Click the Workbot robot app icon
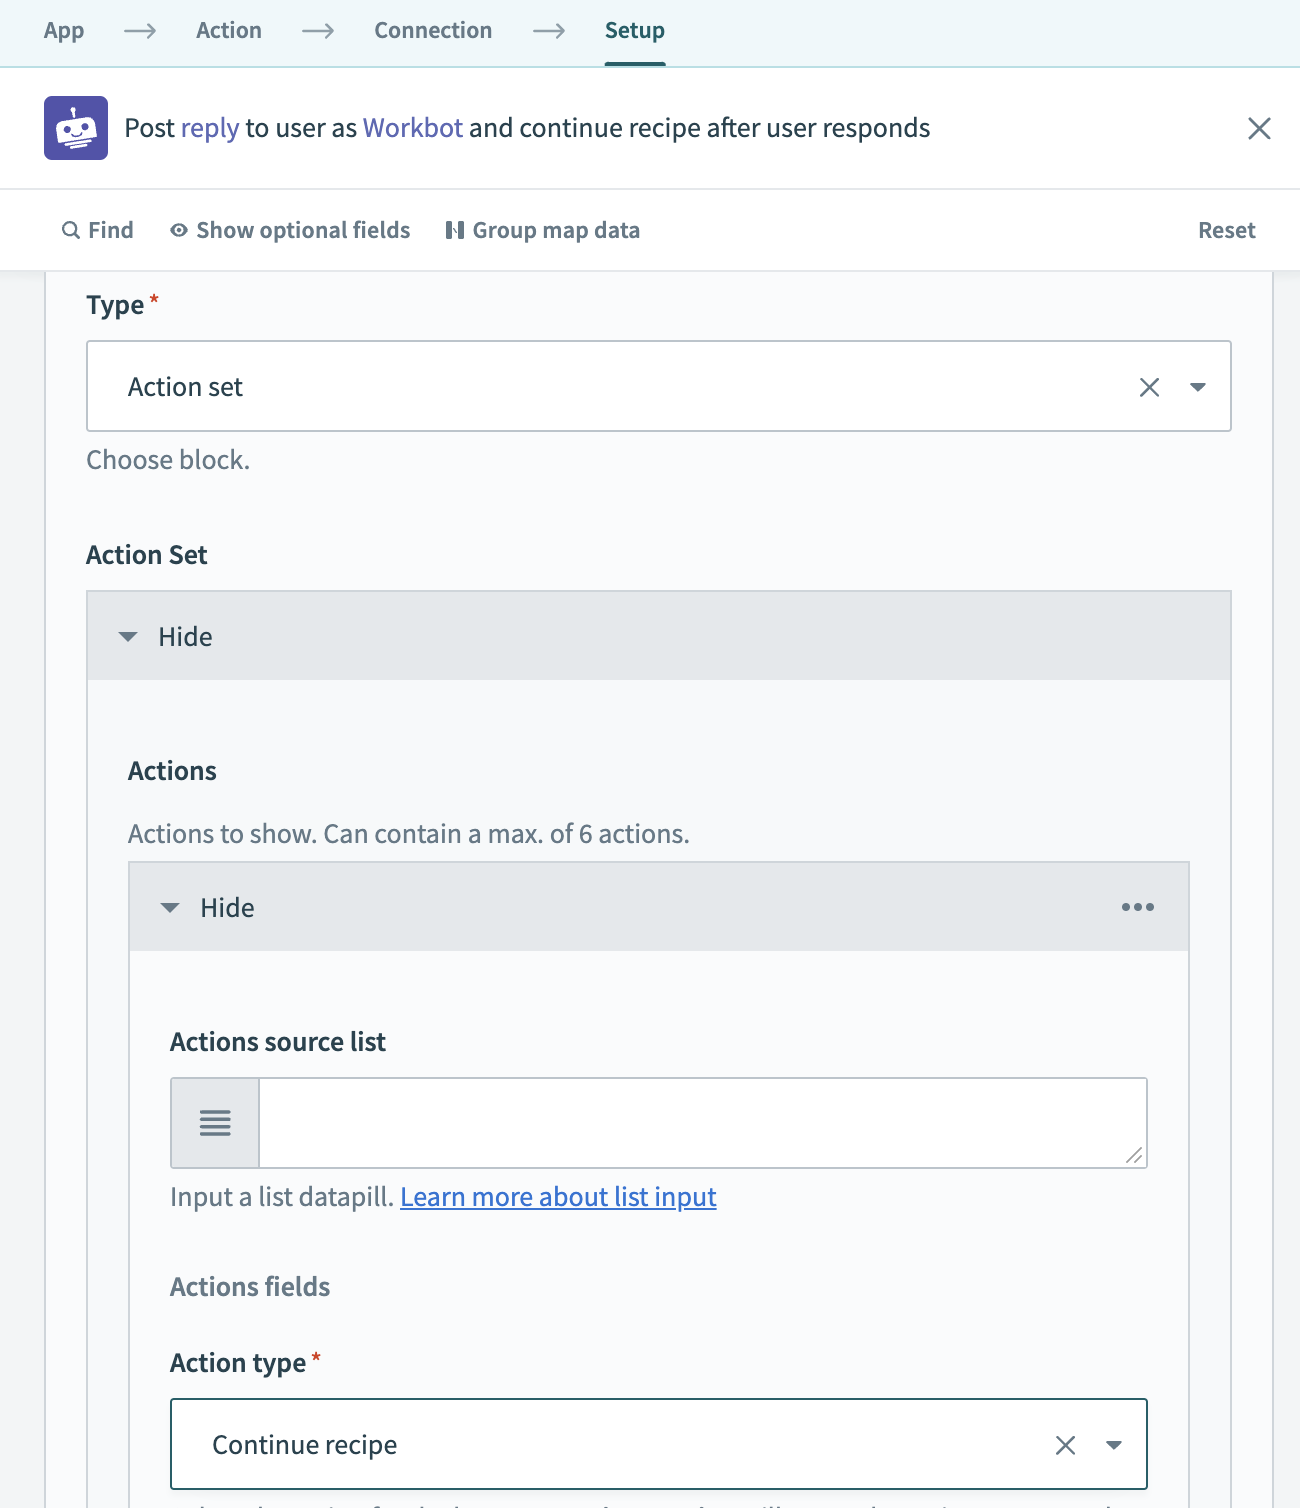Image resolution: width=1300 pixels, height=1508 pixels. point(76,128)
